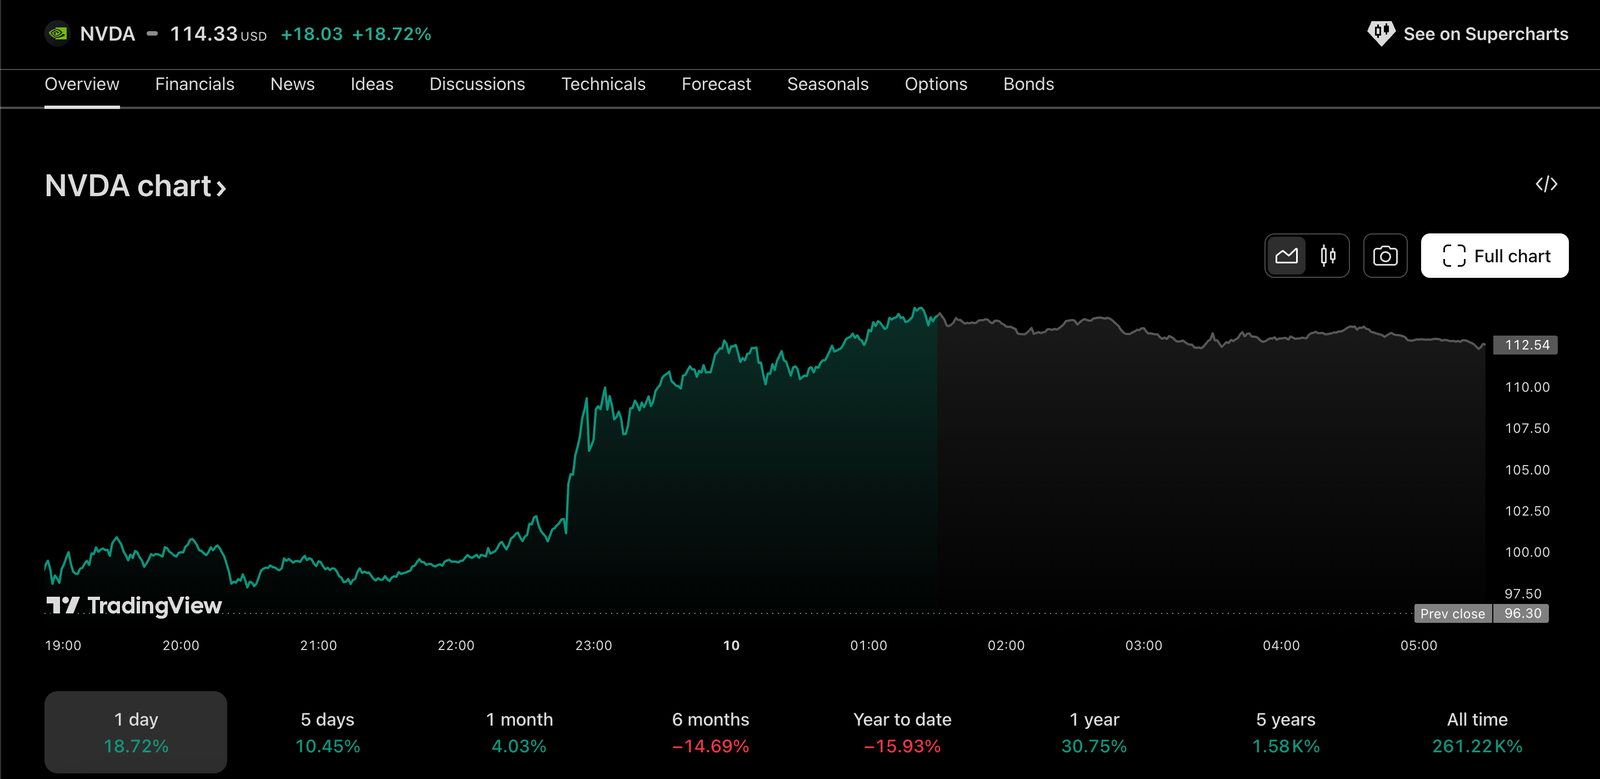
Task: Select the Year to date range
Action: [902, 732]
